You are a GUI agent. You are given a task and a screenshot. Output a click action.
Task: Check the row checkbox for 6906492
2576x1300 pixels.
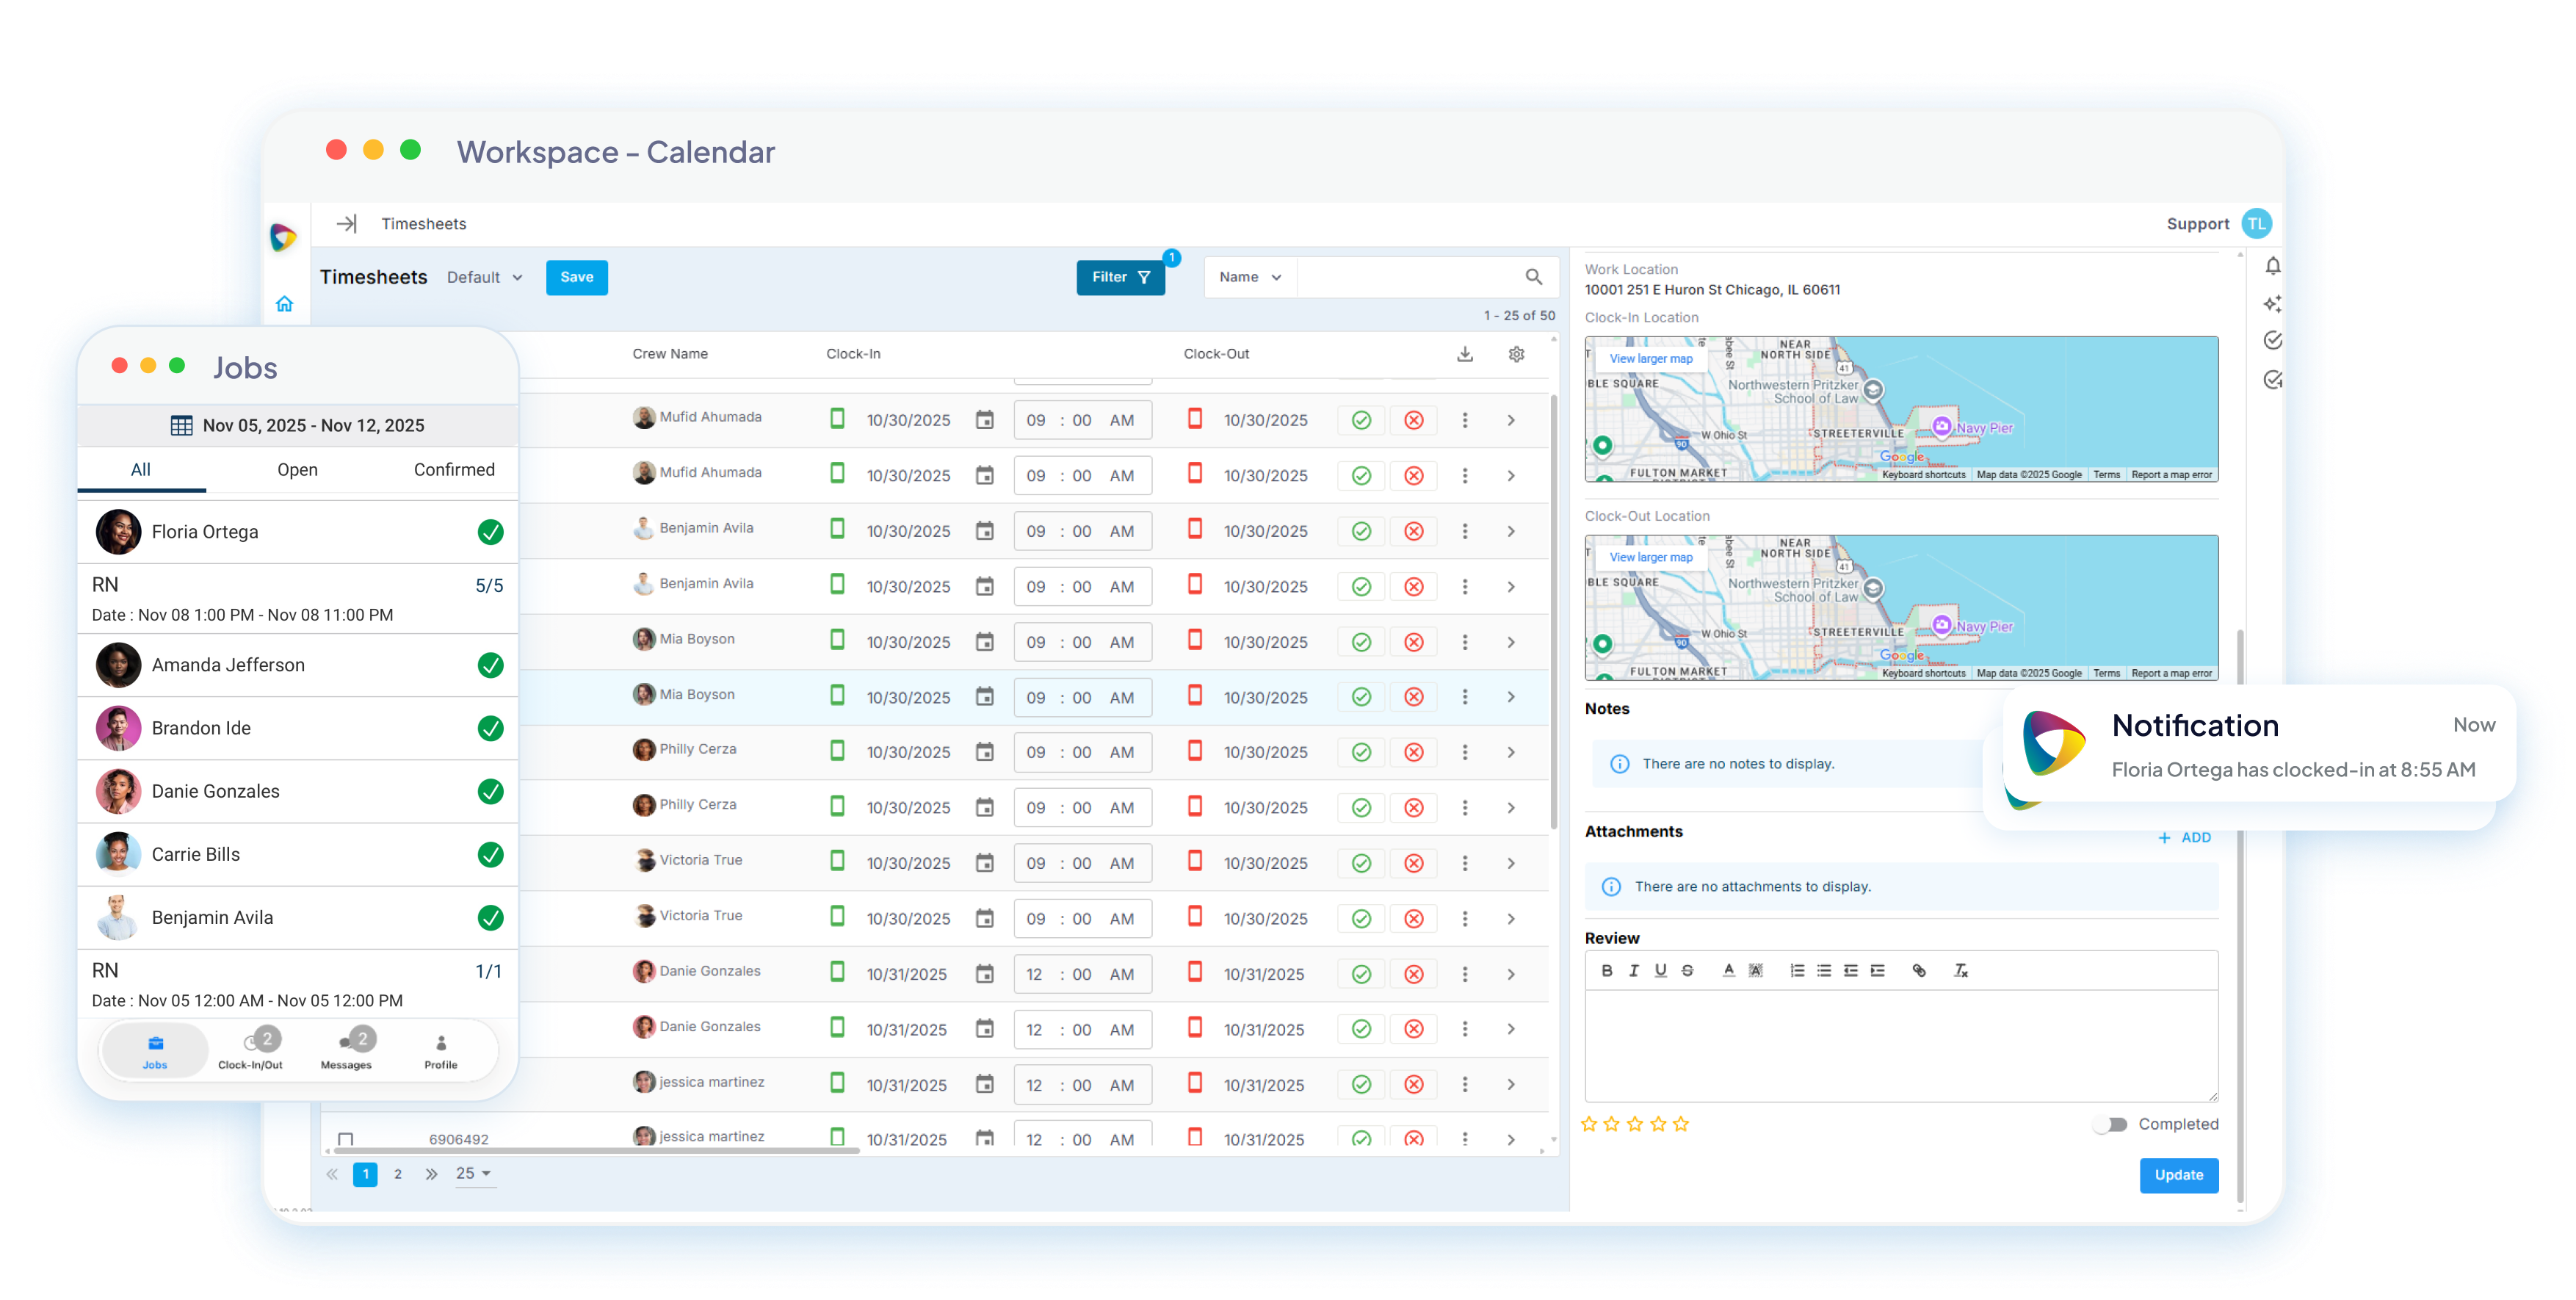(346, 1138)
